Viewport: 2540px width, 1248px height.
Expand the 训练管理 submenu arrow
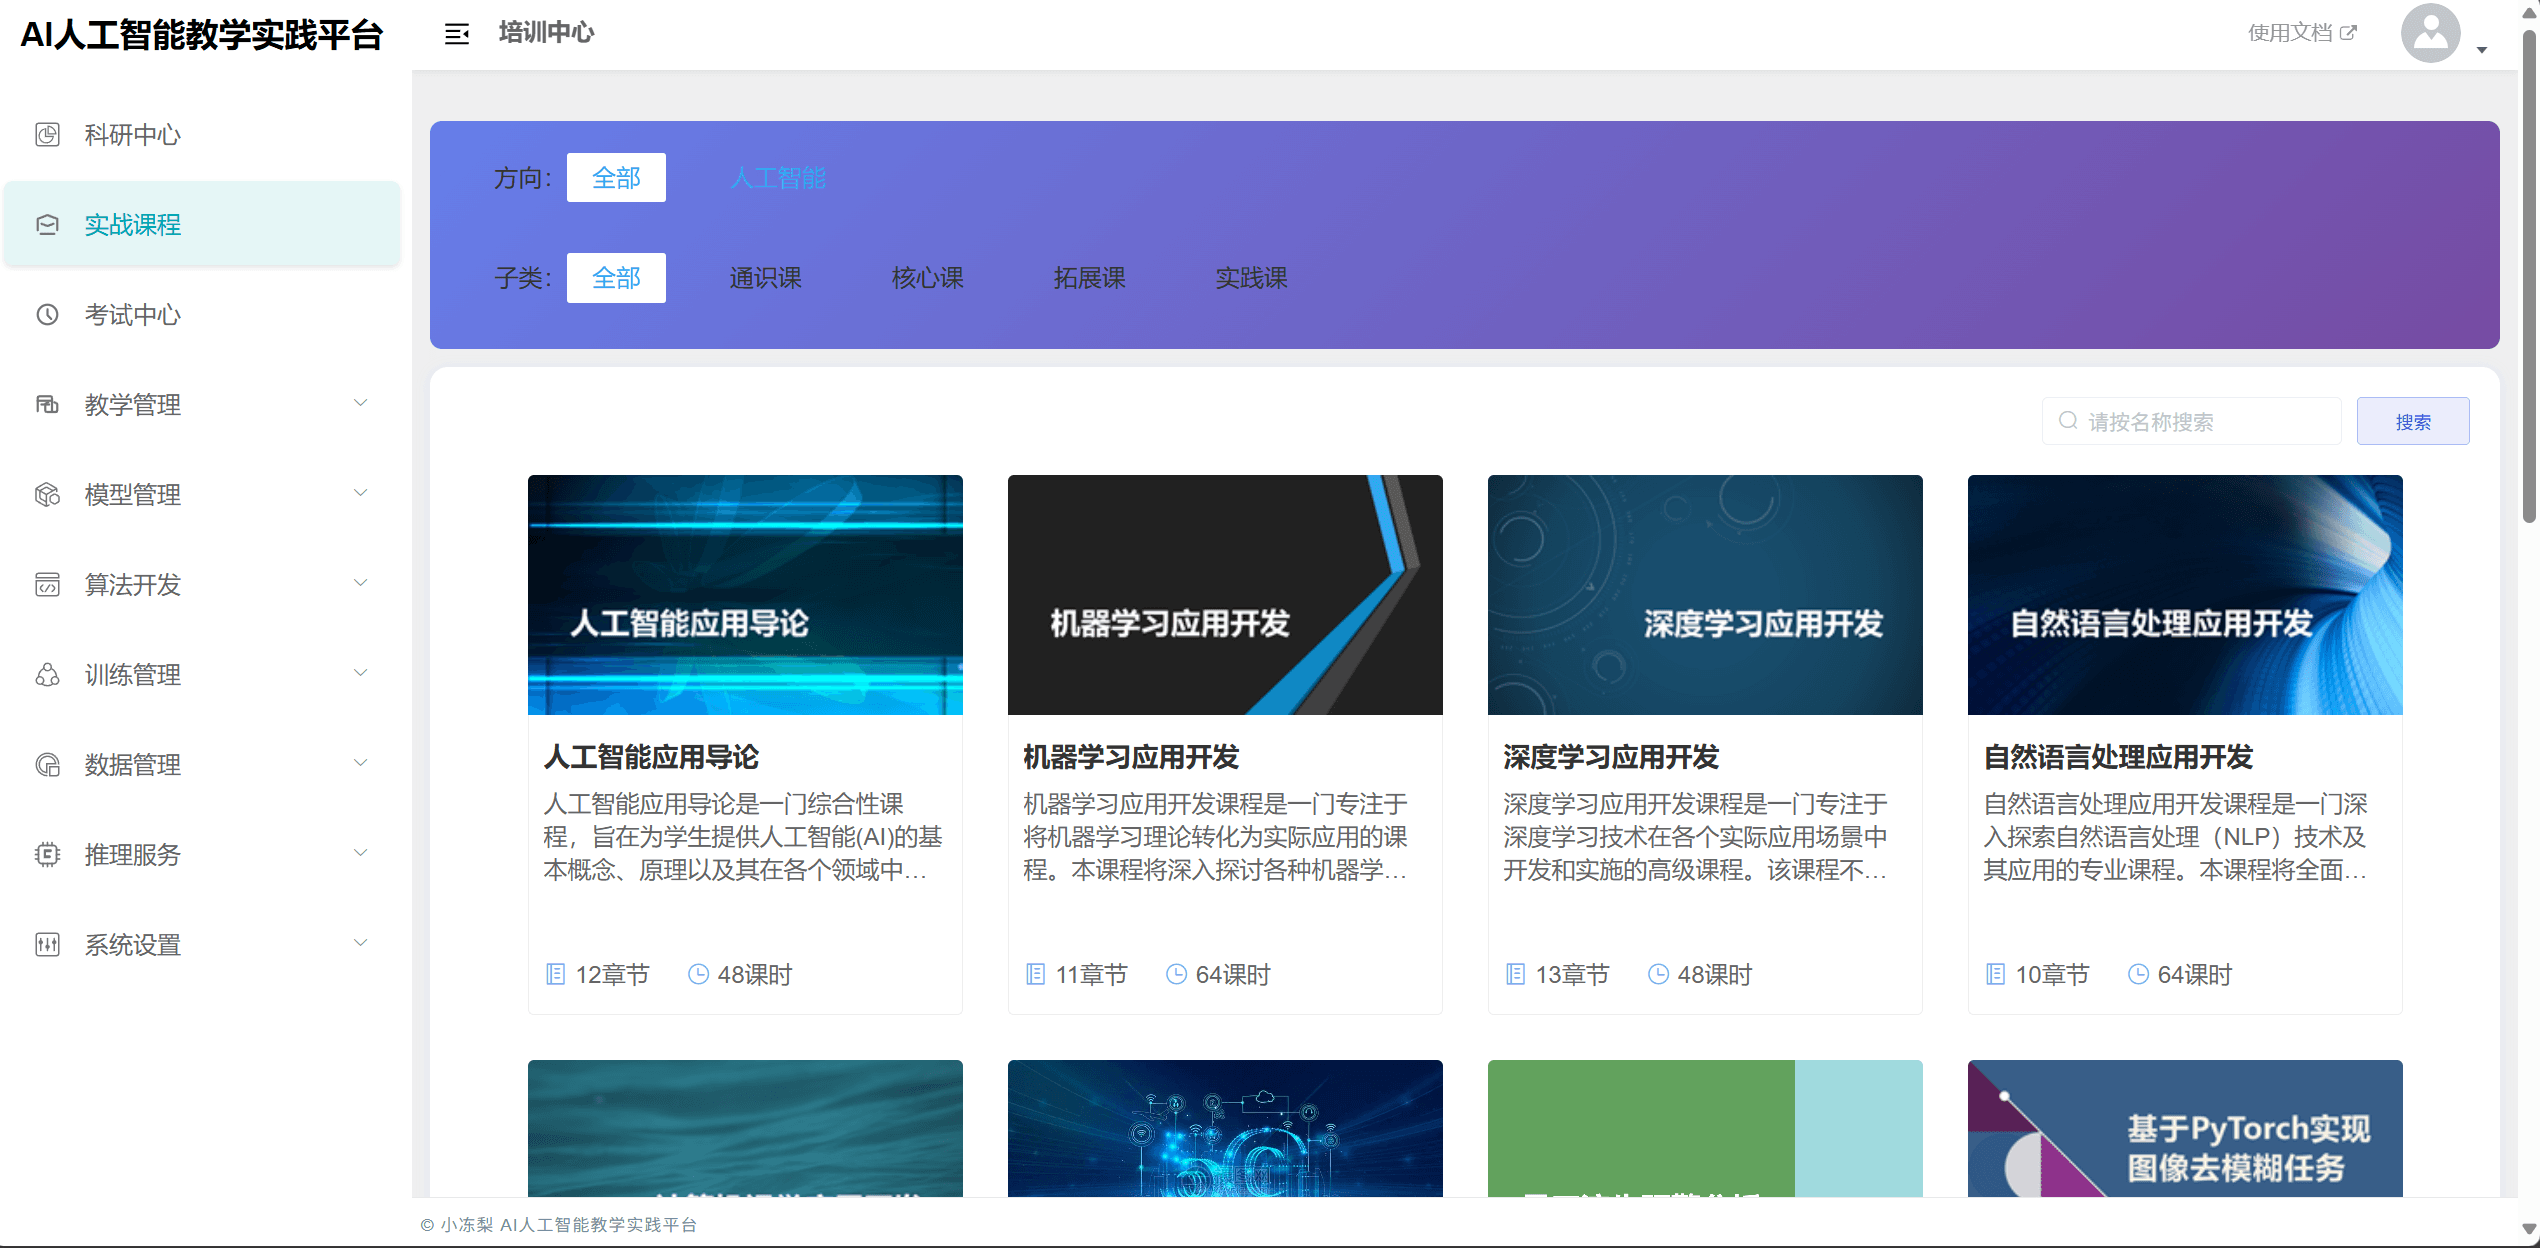[x=361, y=673]
